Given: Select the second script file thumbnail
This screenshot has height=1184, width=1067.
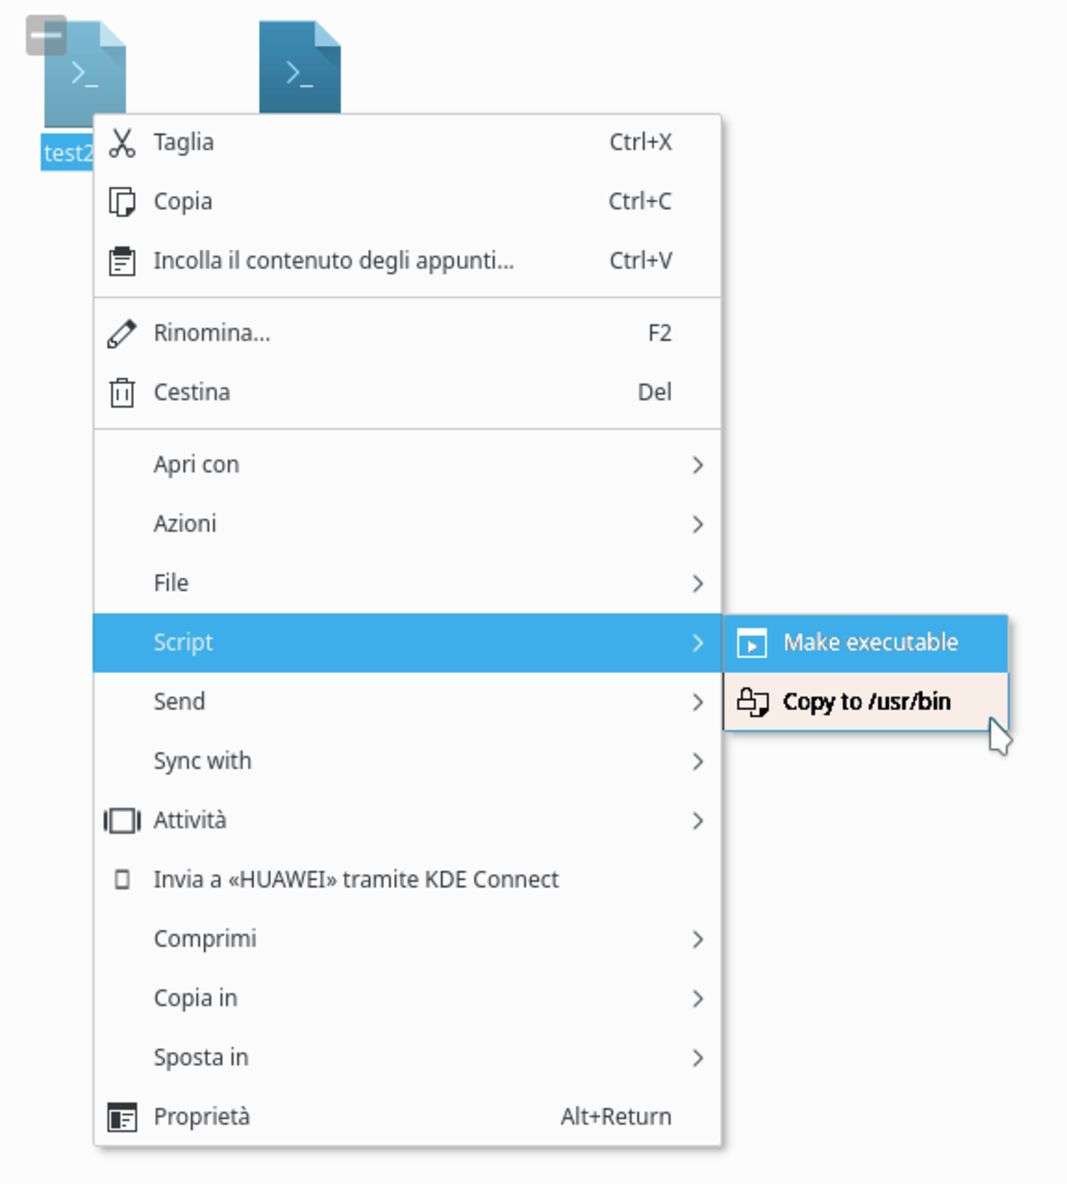Looking at the screenshot, I should 300,67.
